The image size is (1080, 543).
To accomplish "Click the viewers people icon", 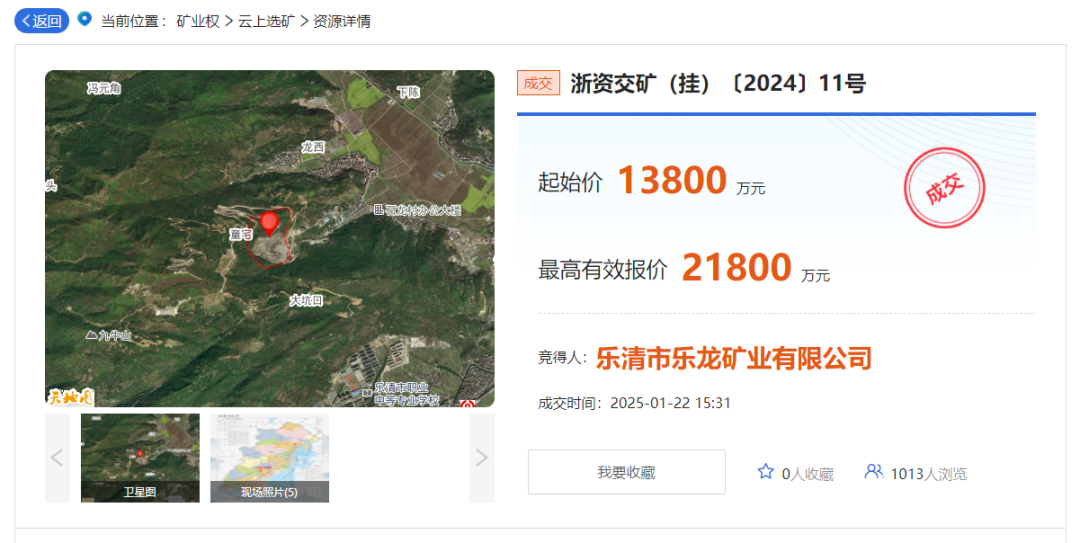I will (x=874, y=472).
